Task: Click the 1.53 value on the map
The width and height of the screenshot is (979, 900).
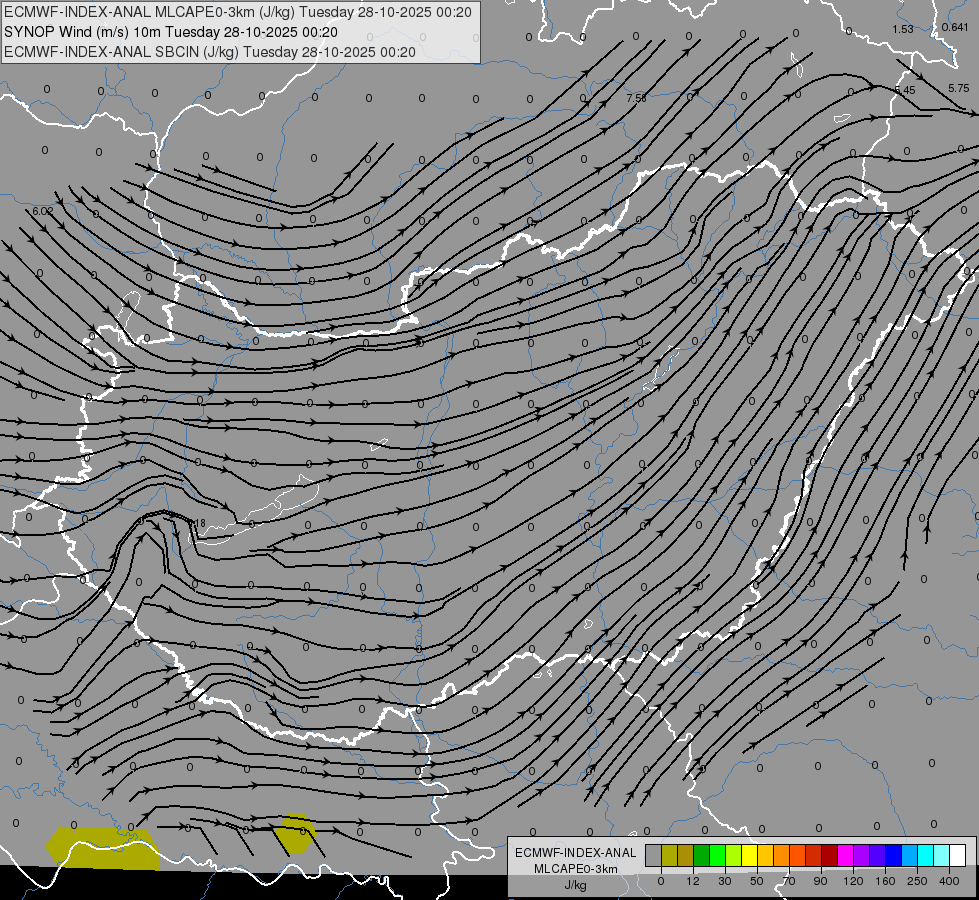Action: tap(903, 29)
